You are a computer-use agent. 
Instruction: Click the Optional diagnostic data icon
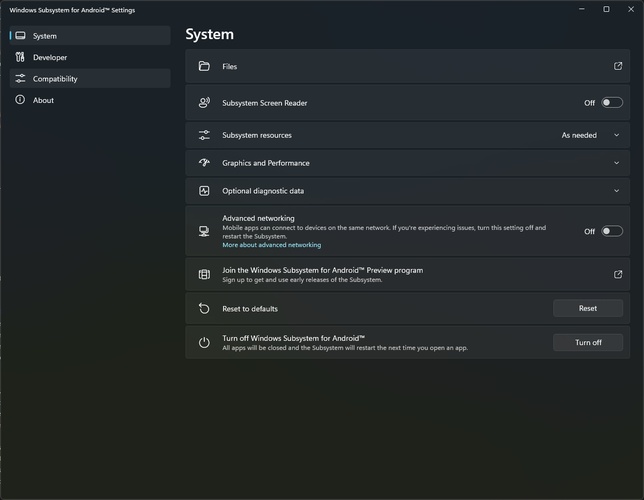[204, 191]
